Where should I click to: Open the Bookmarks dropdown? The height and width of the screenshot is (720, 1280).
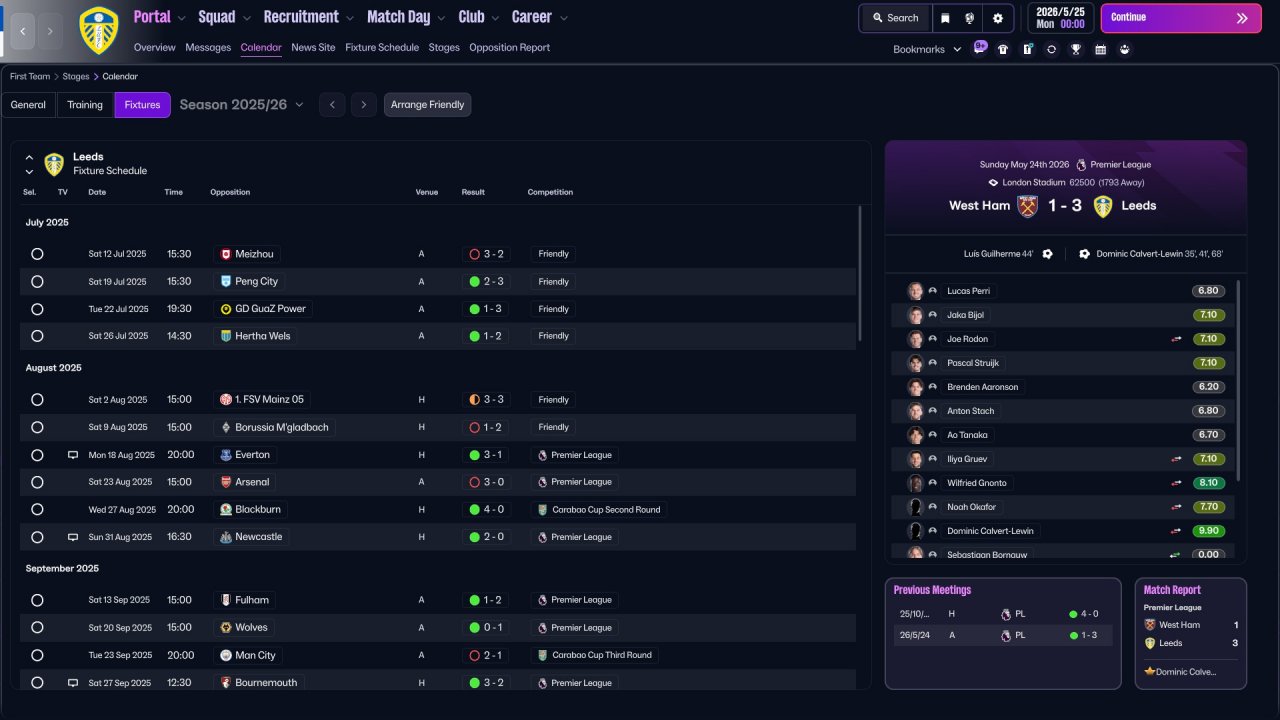(x=927, y=49)
